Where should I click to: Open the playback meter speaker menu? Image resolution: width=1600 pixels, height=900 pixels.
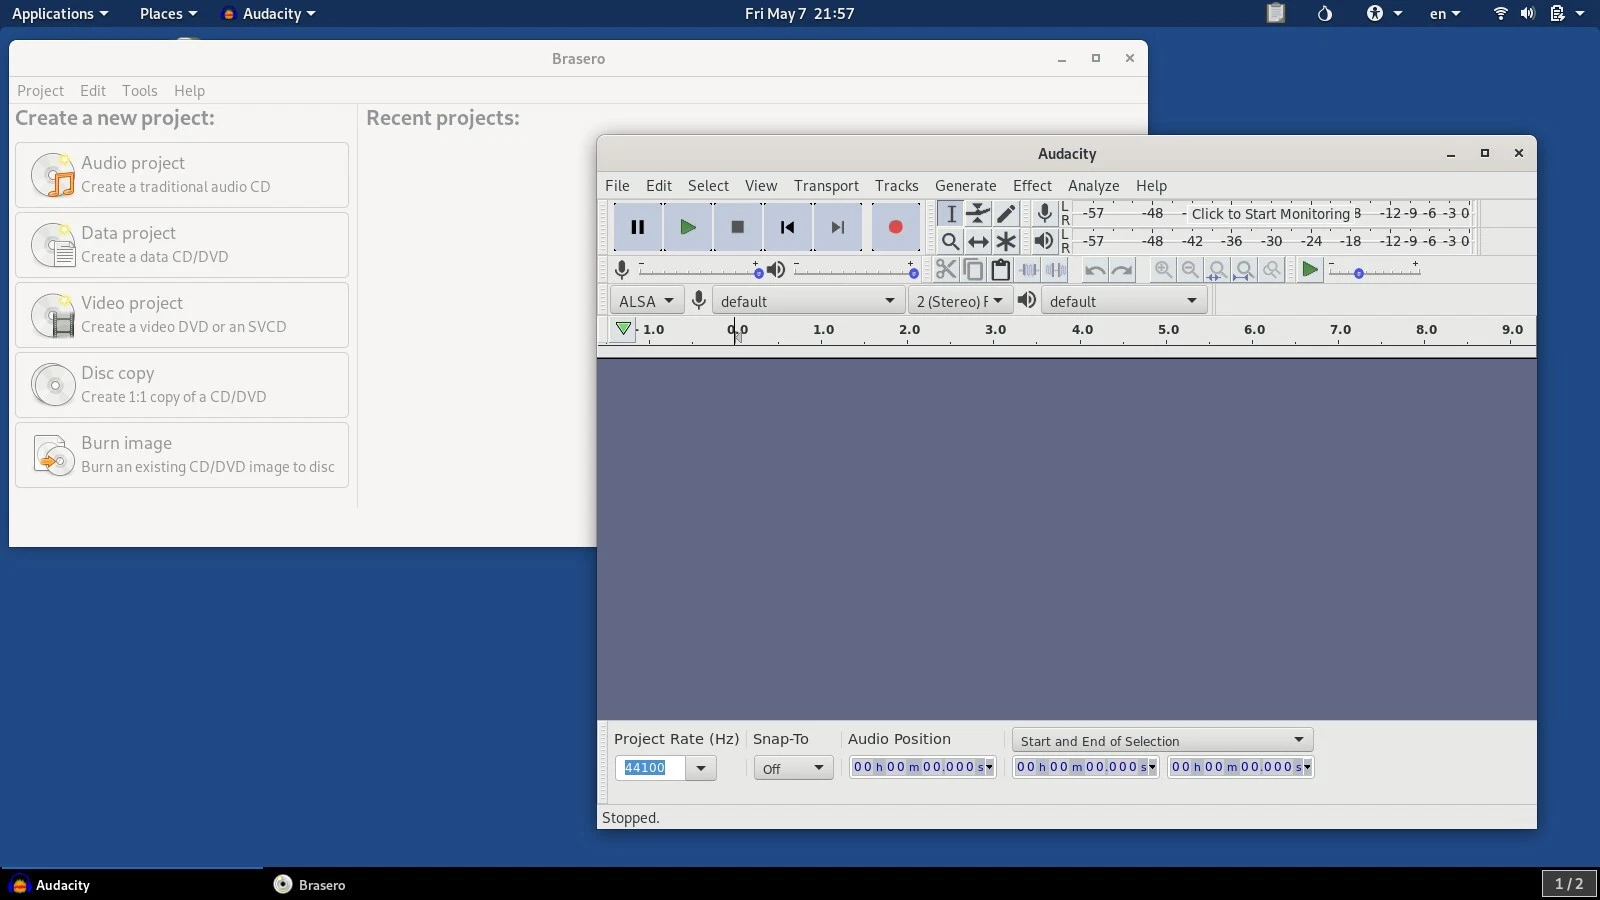[1044, 241]
